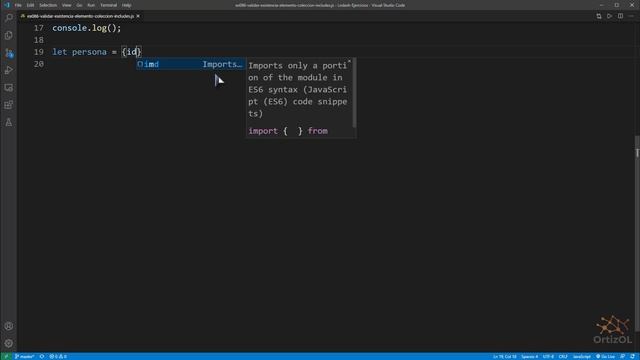Run the code with the play icon

[609, 16]
